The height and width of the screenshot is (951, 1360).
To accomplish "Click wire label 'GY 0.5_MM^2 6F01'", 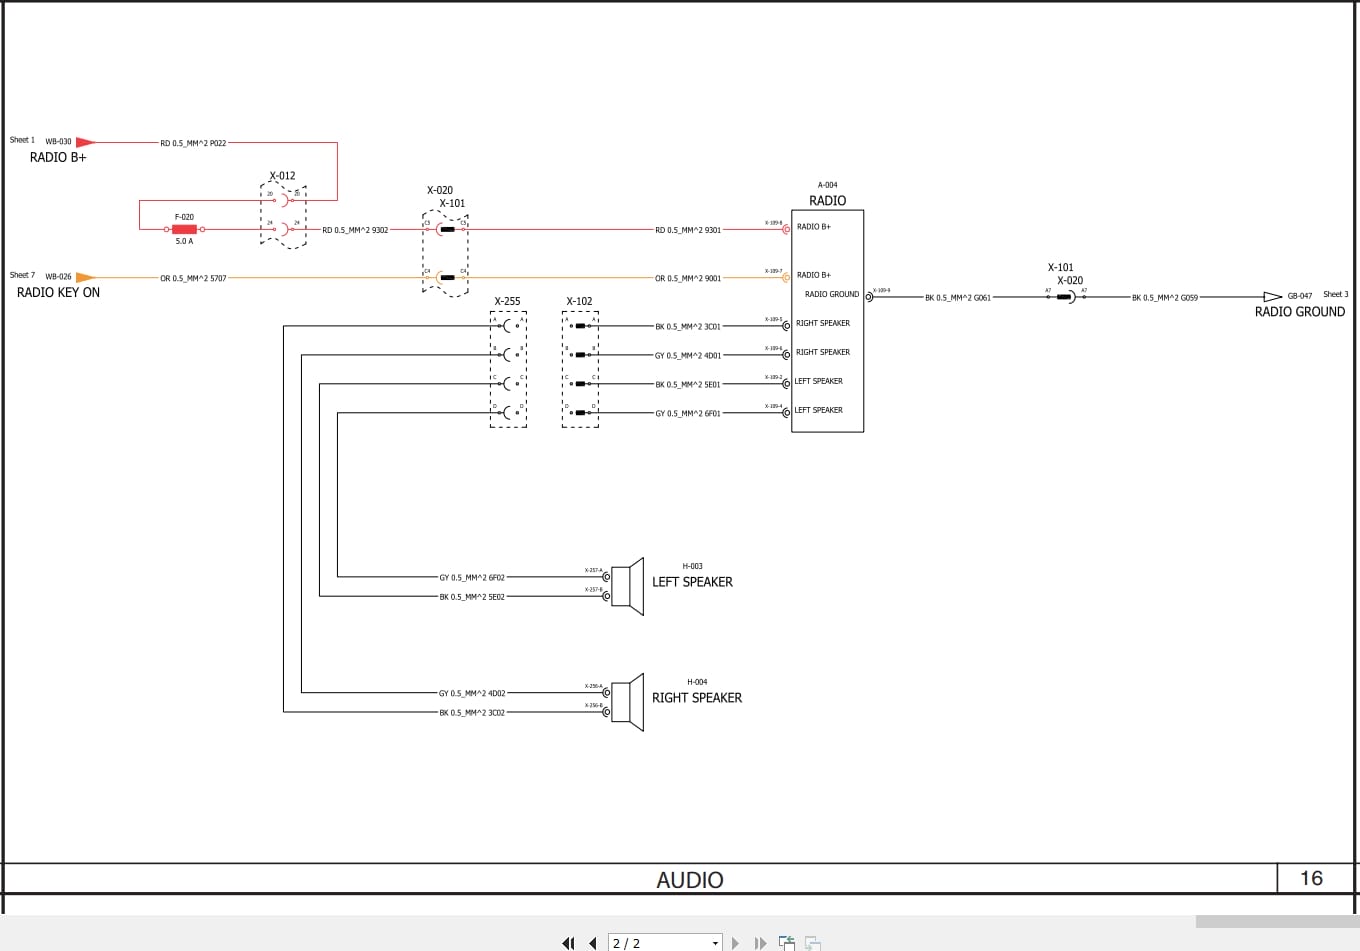I will click(x=688, y=414).
